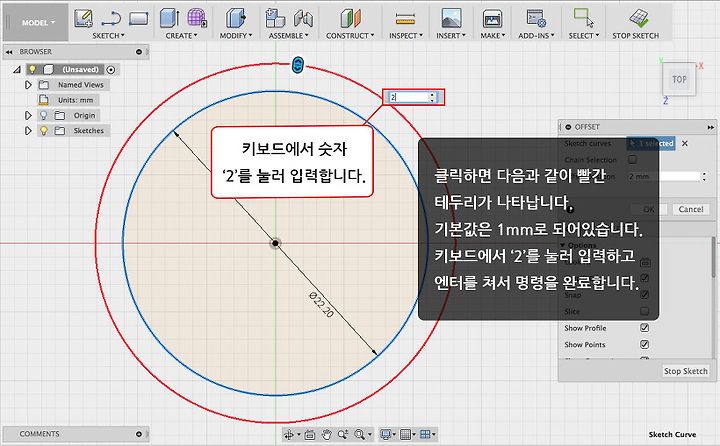Viewport: 720px width, 446px height.
Task: Expand the OFFSET dialog double-arrow
Action: tap(710, 127)
